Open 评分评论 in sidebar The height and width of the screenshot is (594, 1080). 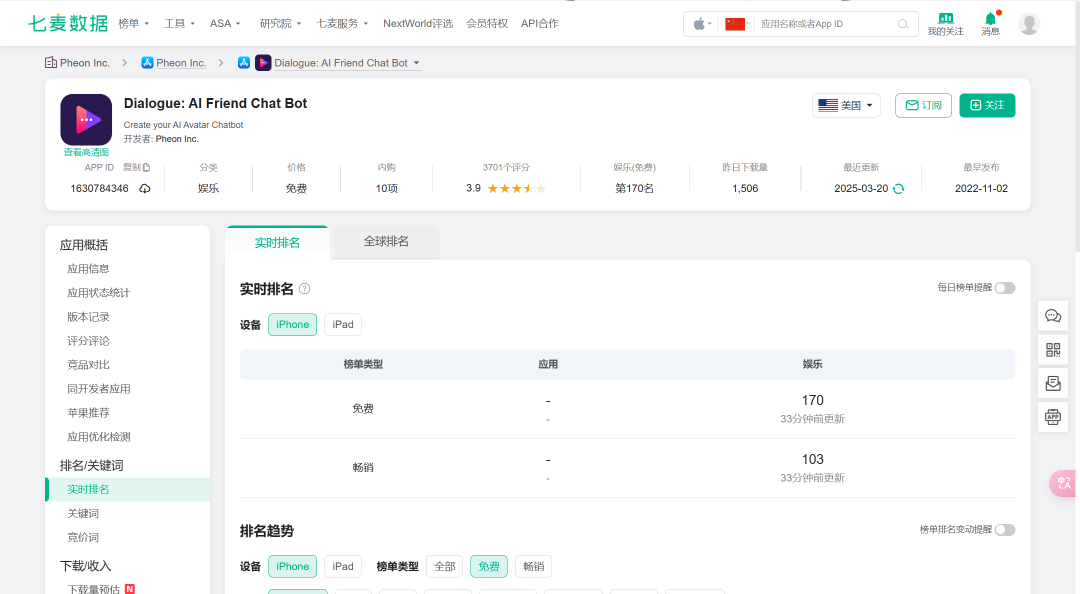click(88, 341)
